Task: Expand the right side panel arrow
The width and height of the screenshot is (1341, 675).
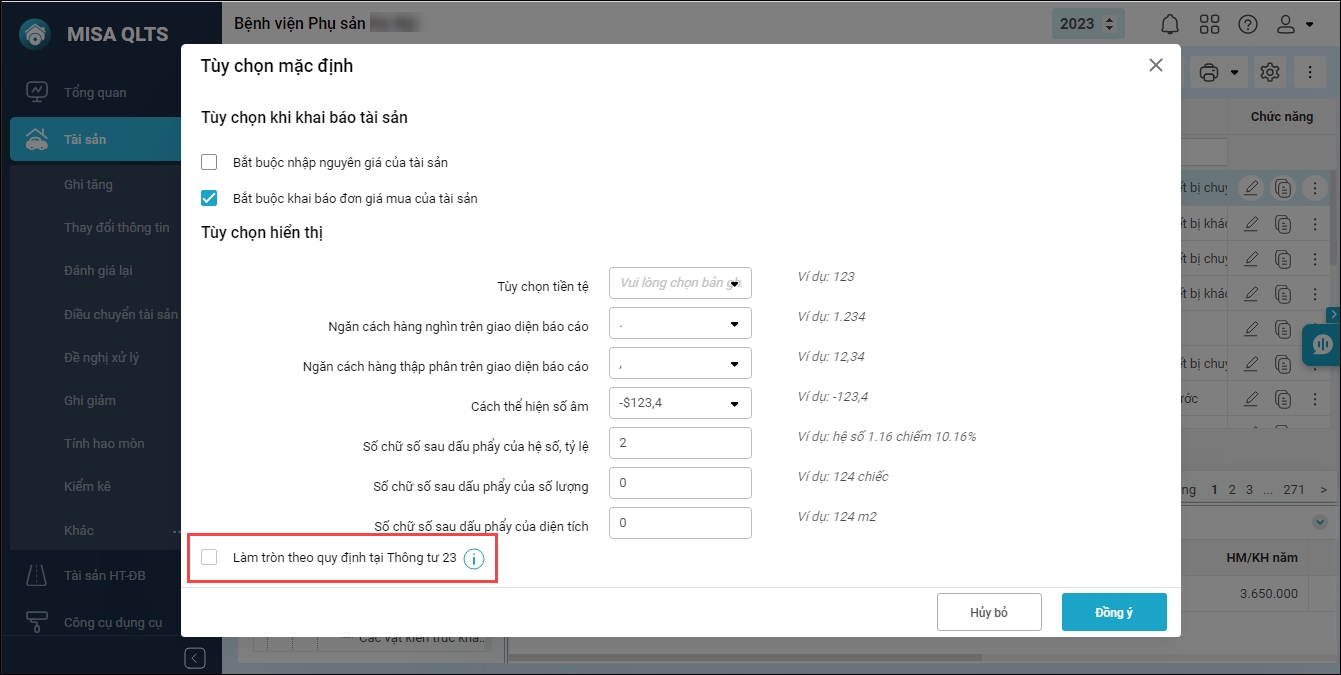Action: click(1333, 314)
